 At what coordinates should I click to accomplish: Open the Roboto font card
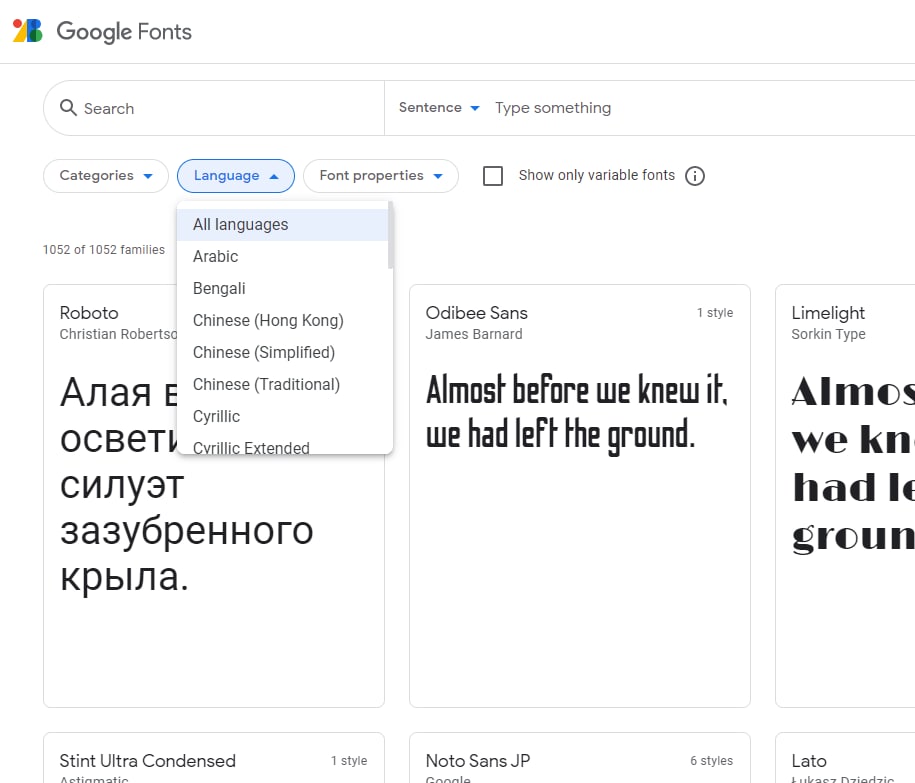click(x=214, y=496)
